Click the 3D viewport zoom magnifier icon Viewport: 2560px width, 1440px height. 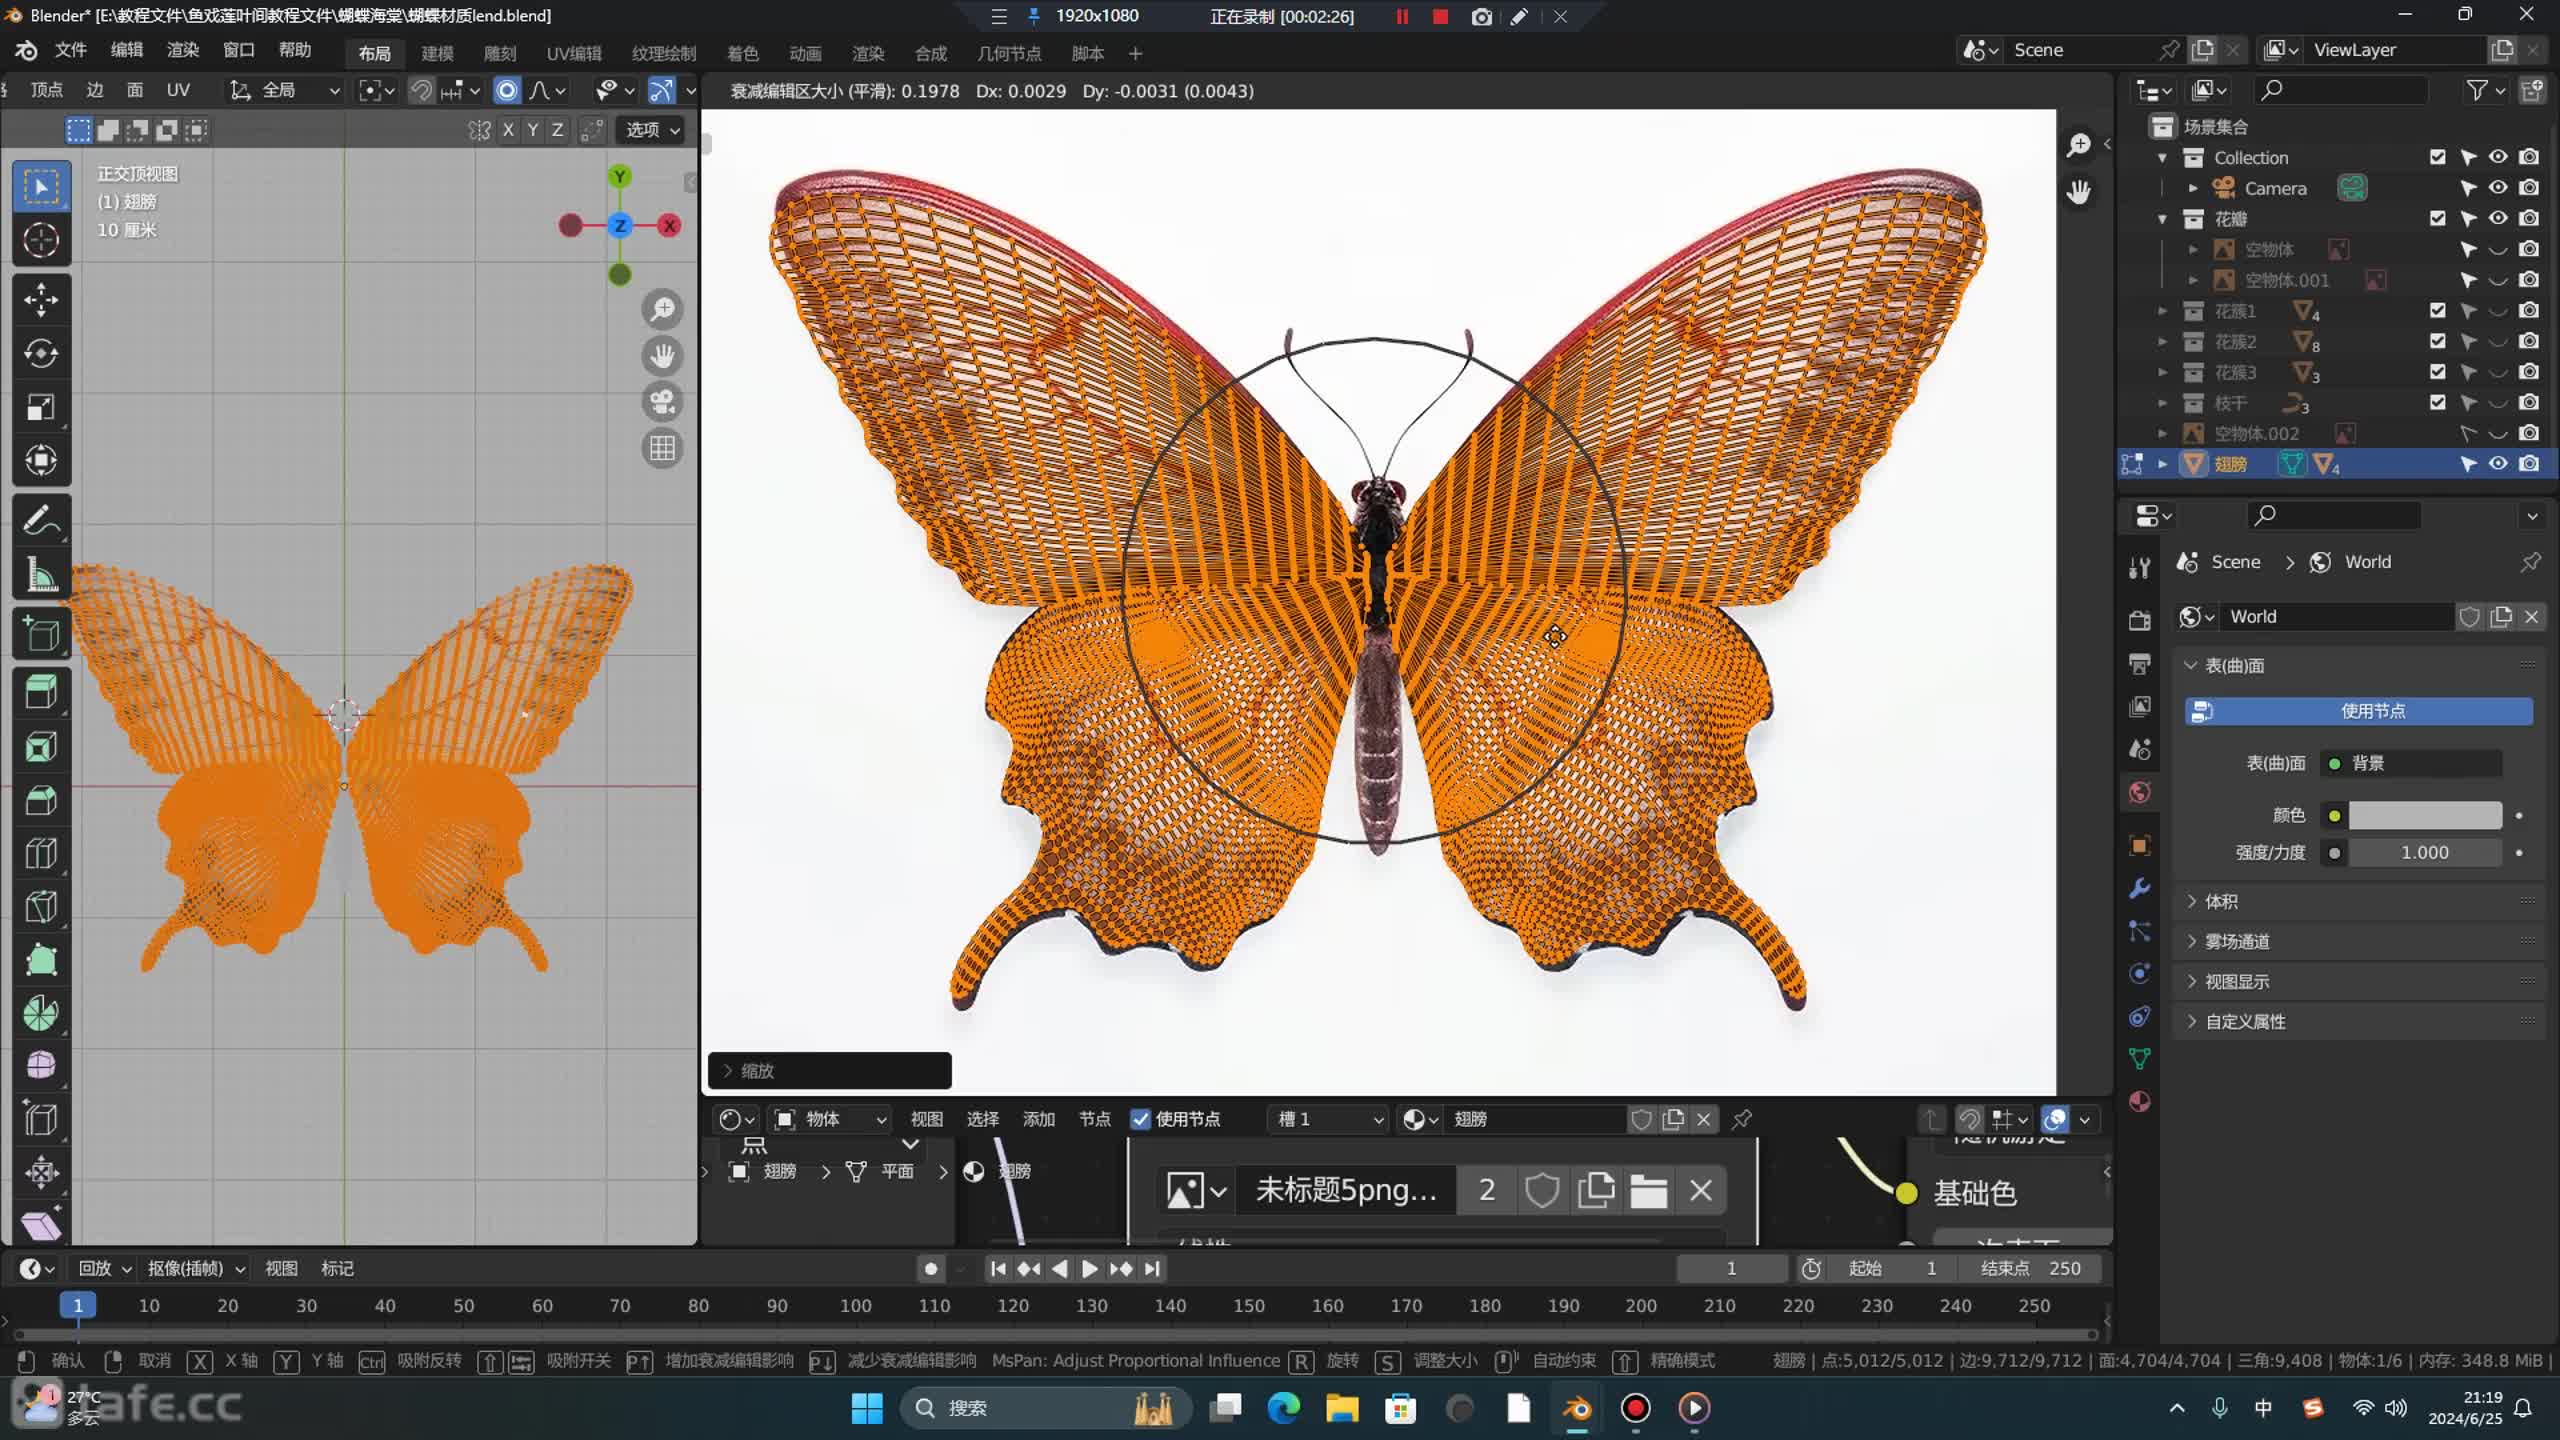662,309
